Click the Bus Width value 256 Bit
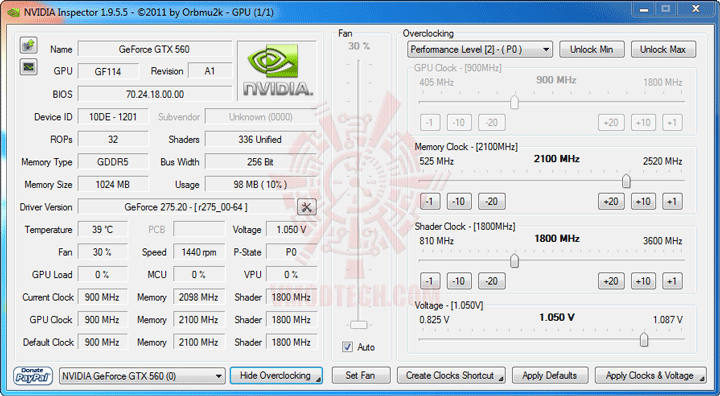This screenshot has width=720, height=396. pyautogui.click(x=260, y=162)
